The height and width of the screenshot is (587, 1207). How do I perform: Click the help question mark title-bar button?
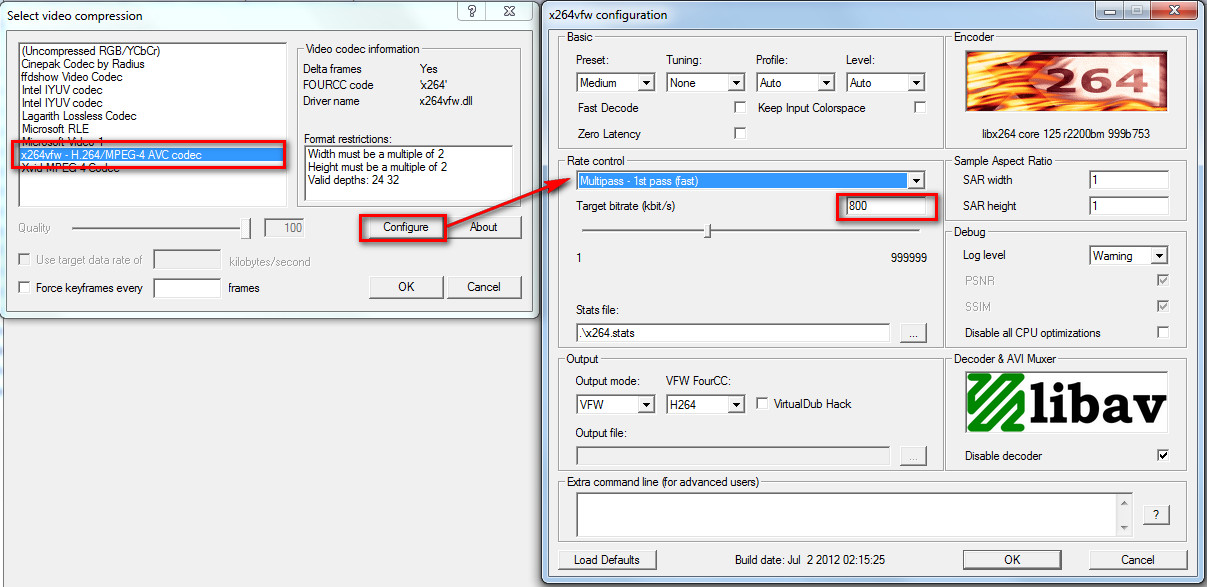472,11
